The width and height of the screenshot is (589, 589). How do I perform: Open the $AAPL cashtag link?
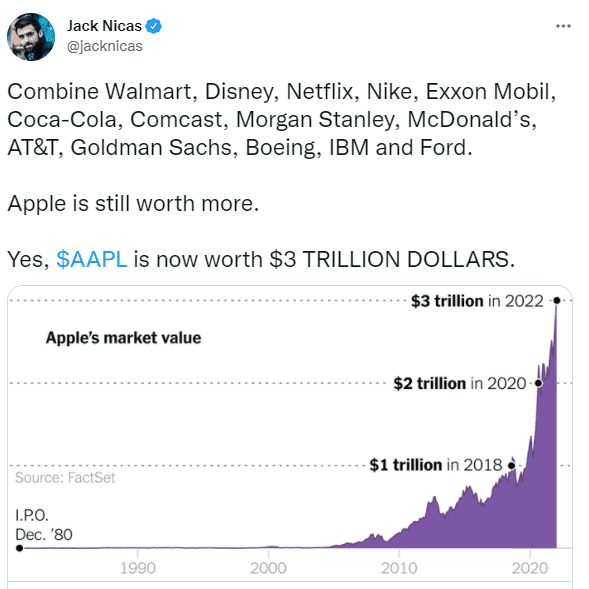(92, 259)
